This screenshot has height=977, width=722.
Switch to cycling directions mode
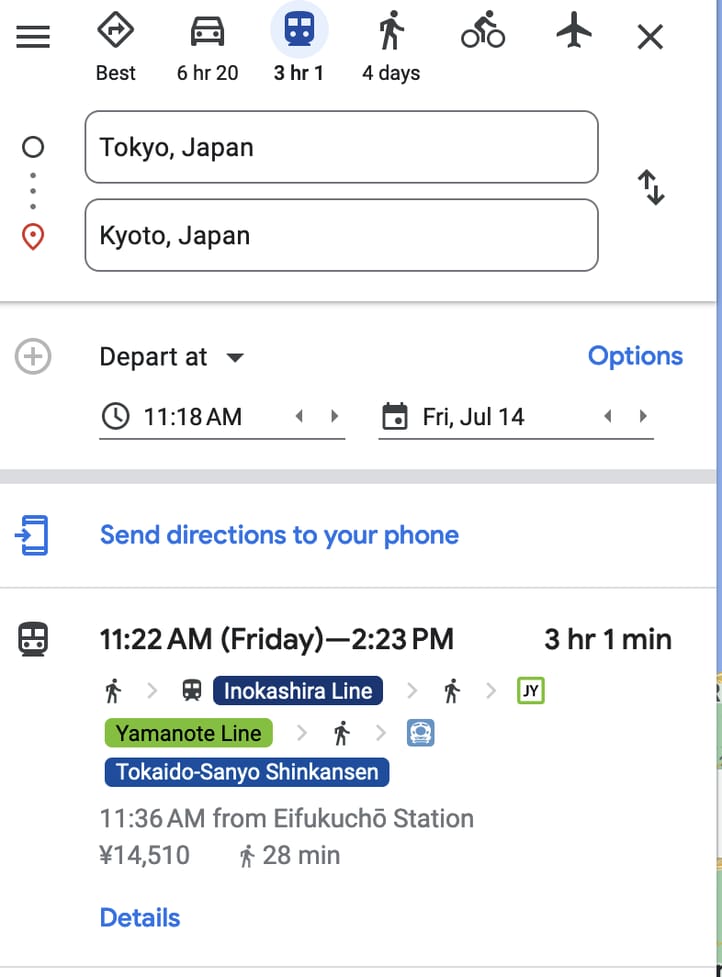[x=482, y=34]
